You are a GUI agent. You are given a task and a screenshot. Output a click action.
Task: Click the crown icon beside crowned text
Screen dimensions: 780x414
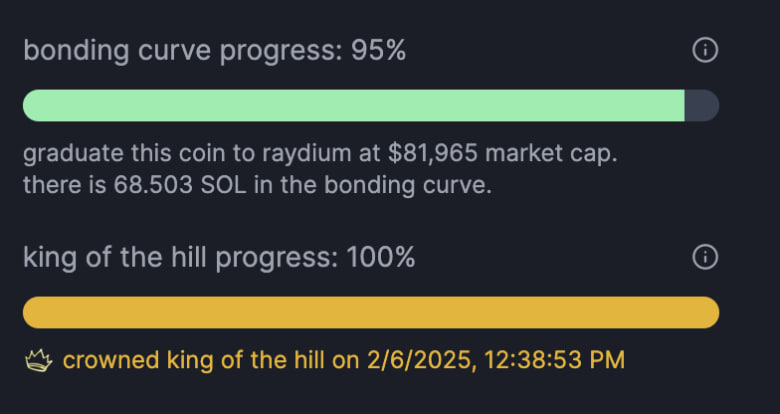(x=38, y=360)
